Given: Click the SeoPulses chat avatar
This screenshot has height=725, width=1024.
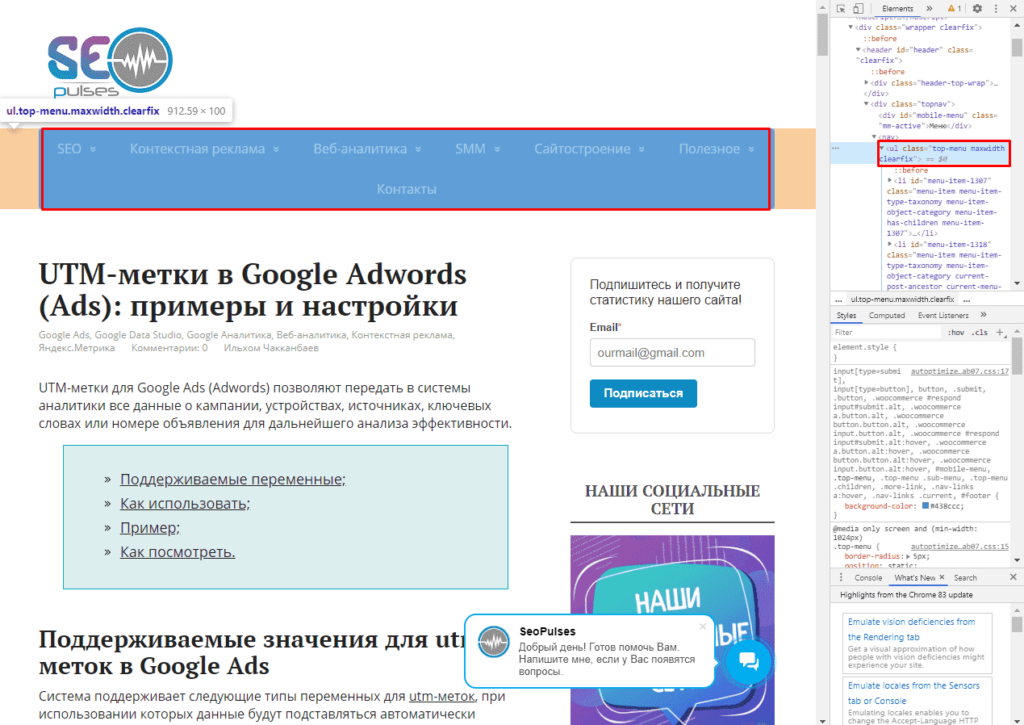Looking at the screenshot, I should pyautogui.click(x=493, y=642).
